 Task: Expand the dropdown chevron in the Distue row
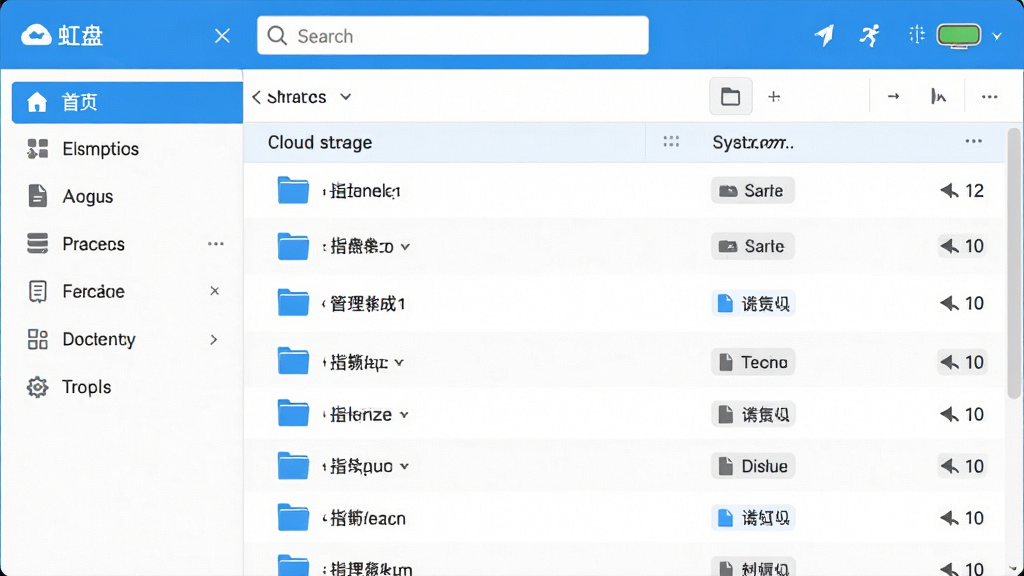[x=404, y=466]
